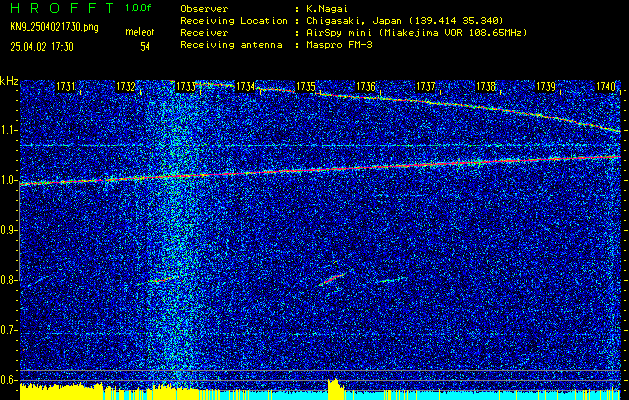Select the version number 1.00f
The width and height of the screenshot is (629, 400).
[x=138, y=8]
